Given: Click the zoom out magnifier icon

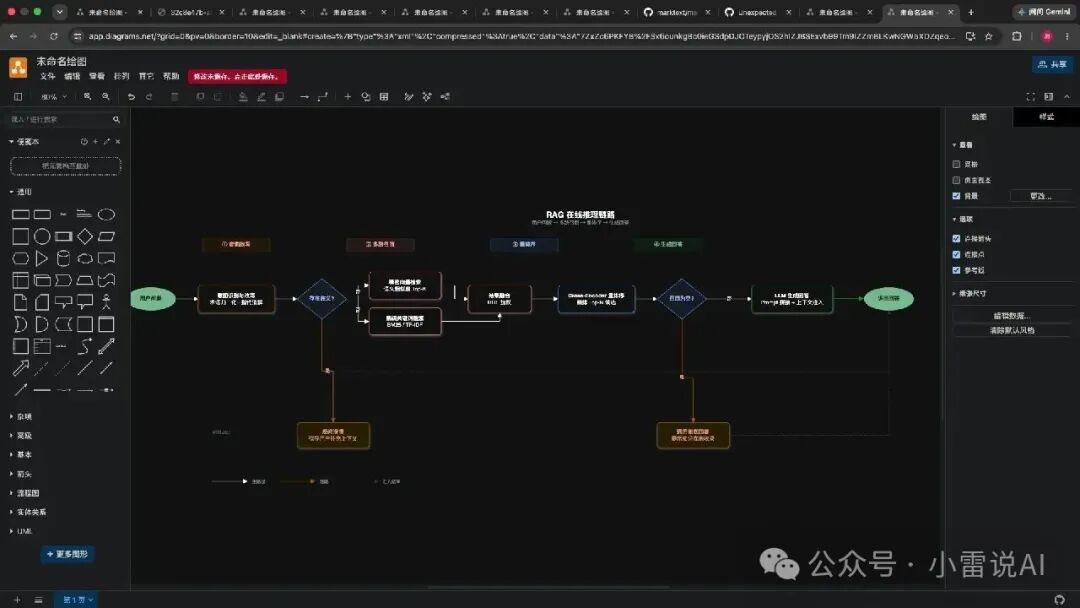Looking at the screenshot, I should click(x=106, y=97).
